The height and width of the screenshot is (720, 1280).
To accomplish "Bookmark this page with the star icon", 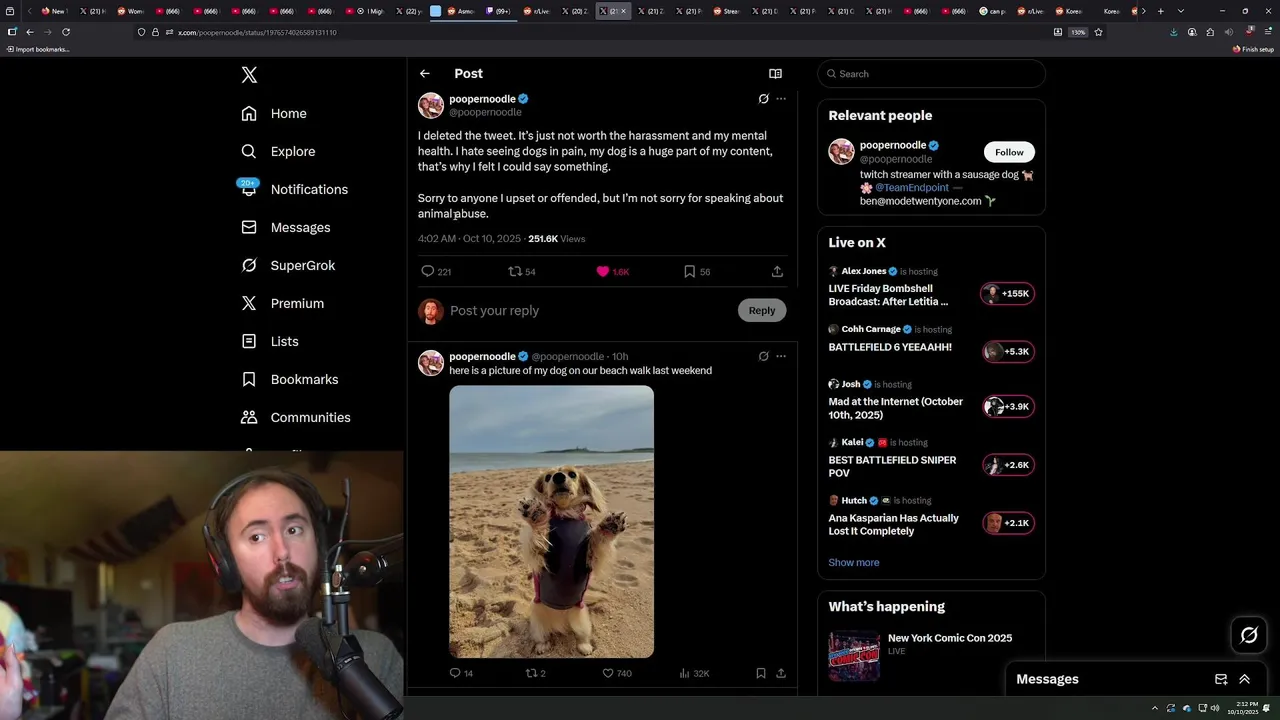I will (x=1098, y=32).
